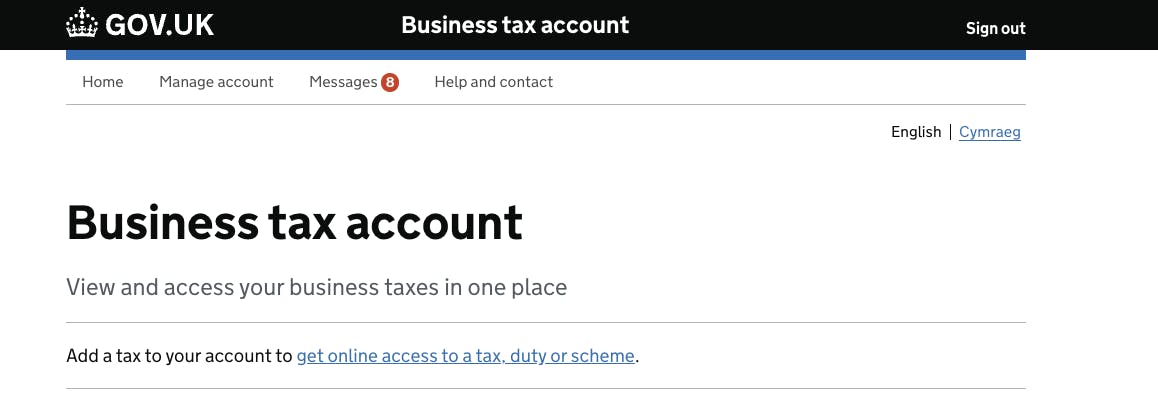Go to the Home tab

(x=103, y=82)
